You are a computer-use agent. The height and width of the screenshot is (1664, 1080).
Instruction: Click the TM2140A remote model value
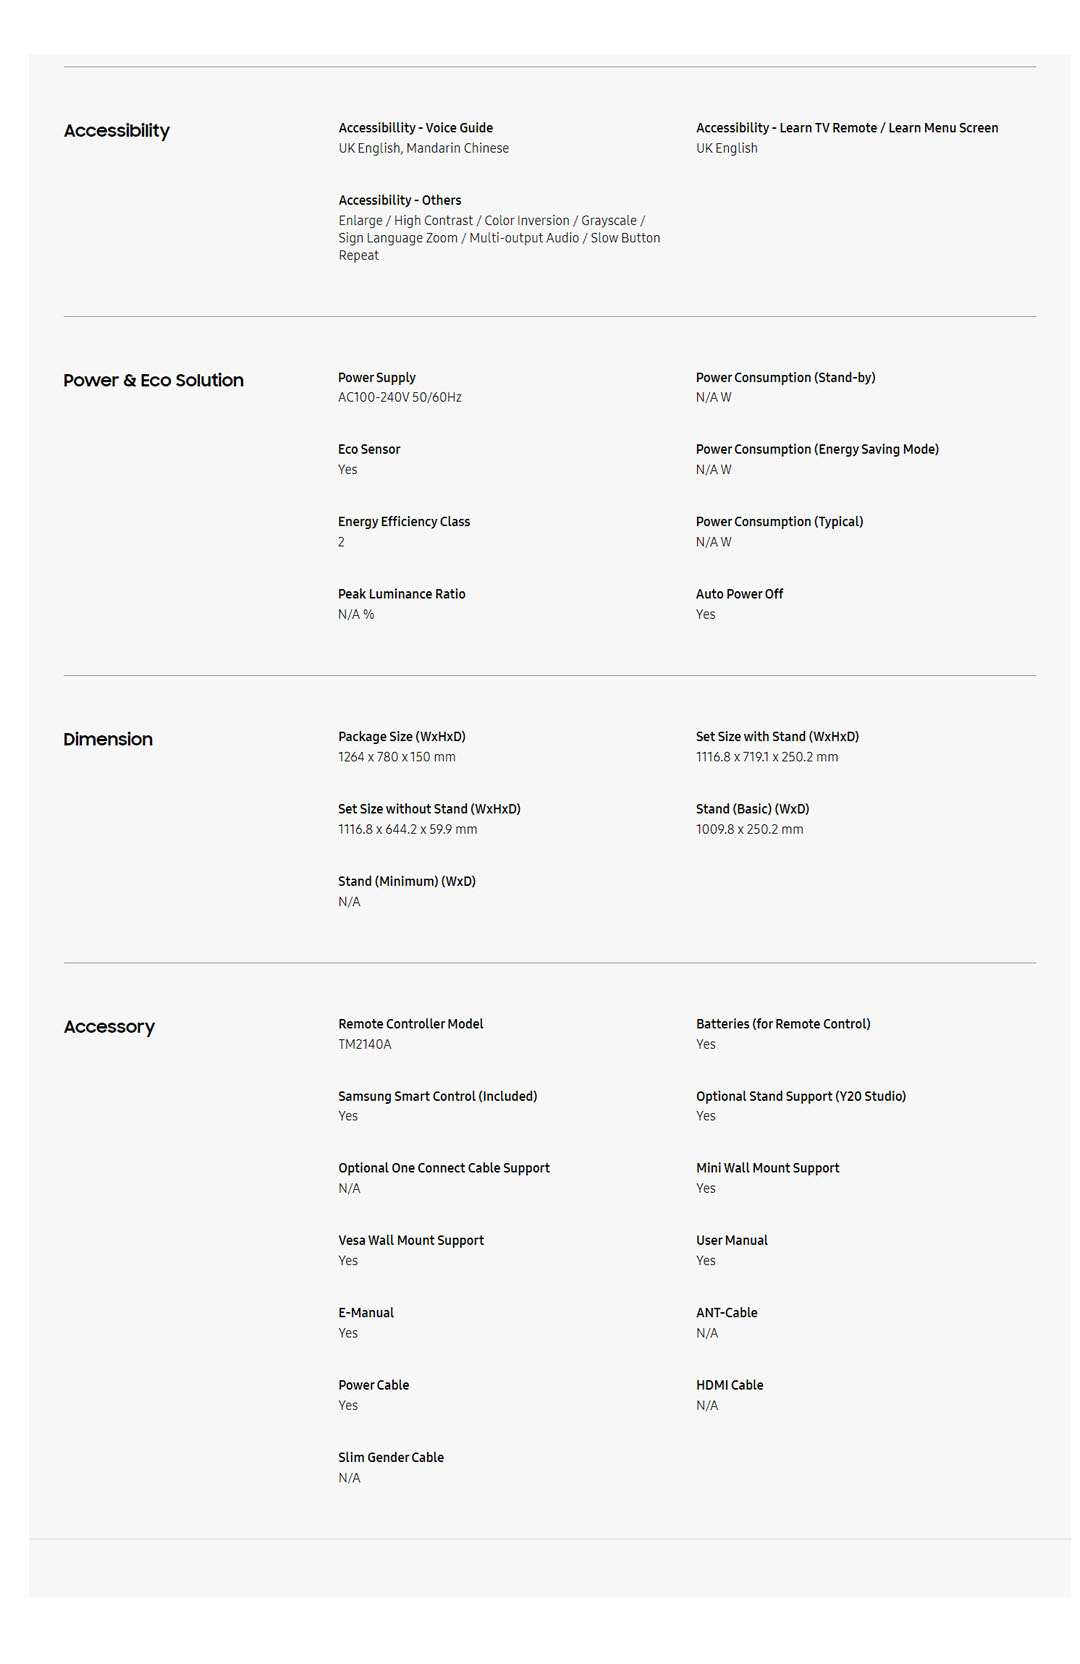pos(364,1044)
